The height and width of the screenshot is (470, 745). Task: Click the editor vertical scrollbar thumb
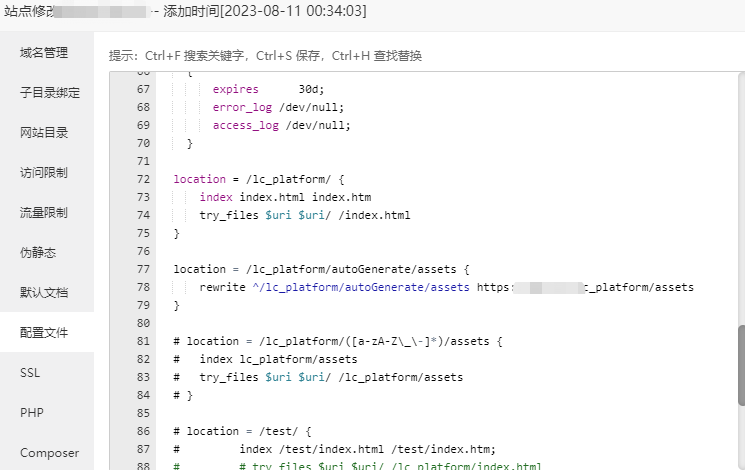[741, 365]
